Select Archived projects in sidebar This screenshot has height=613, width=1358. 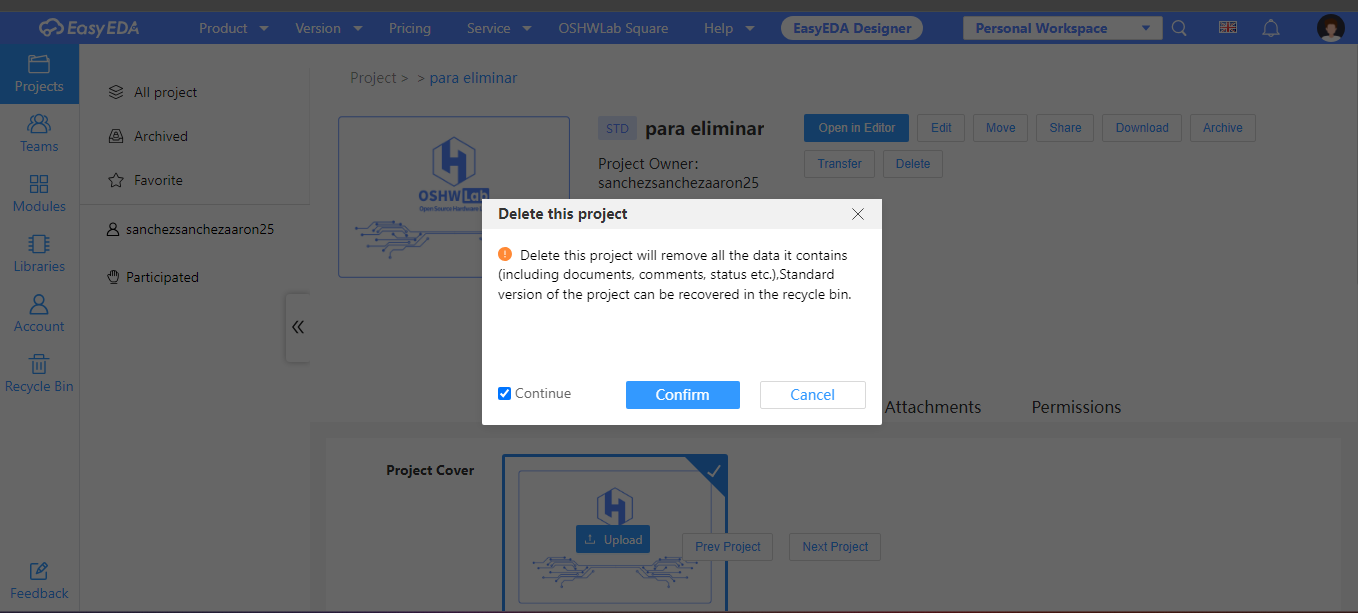tap(148, 136)
